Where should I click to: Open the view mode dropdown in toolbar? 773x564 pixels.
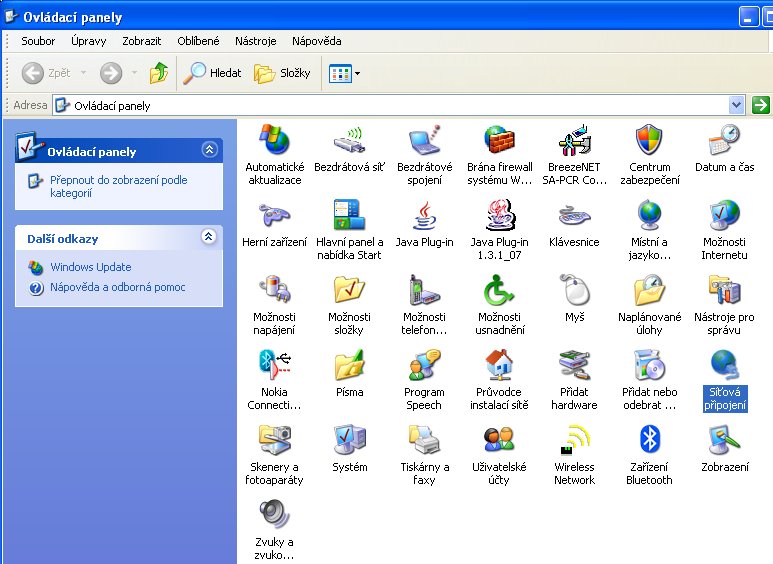click(357, 73)
